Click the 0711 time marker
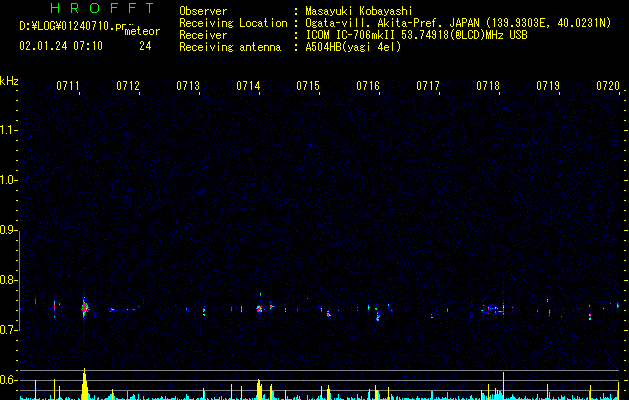The width and height of the screenshot is (629, 400). click(x=68, y=86)
